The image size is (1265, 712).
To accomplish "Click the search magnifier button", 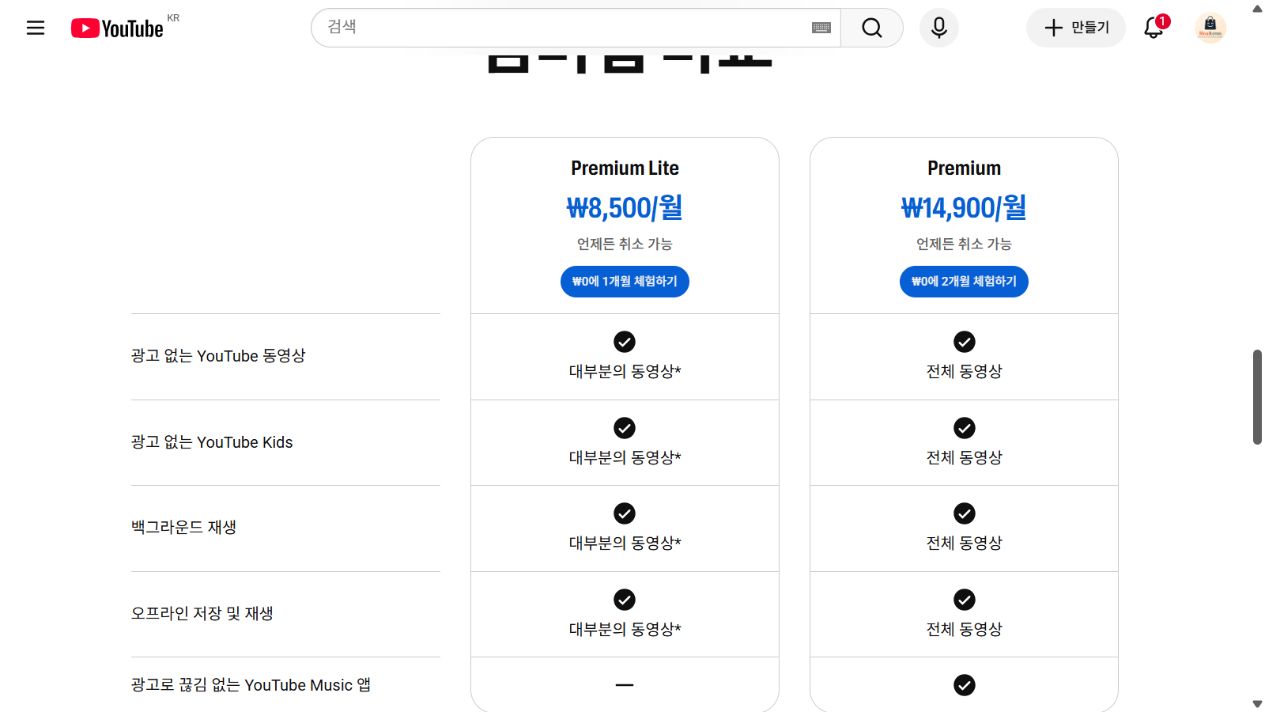I will tap(872, 28).
